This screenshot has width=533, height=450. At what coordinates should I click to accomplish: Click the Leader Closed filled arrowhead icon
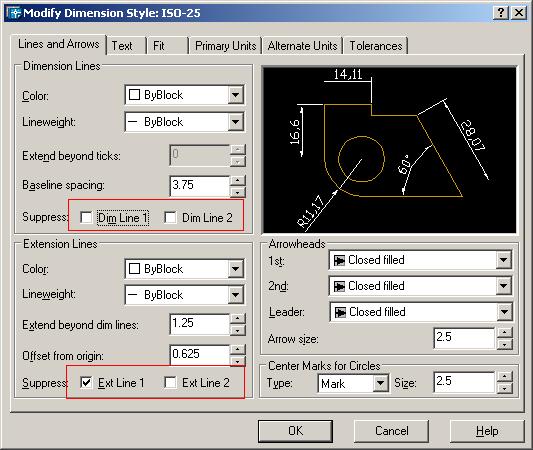pos(340,312)
